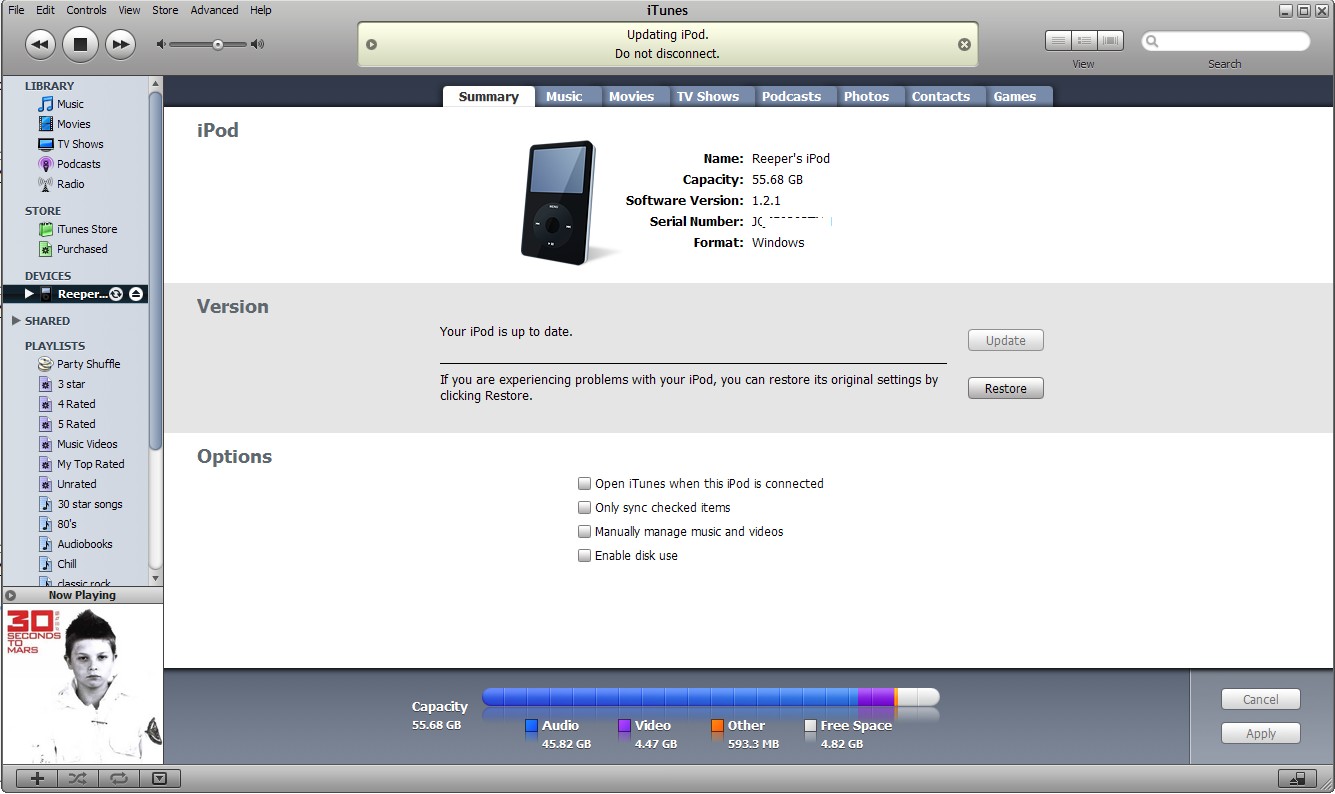Open the Podcasts library
The image size is (1335, 794).
click(x=78, y=164)
